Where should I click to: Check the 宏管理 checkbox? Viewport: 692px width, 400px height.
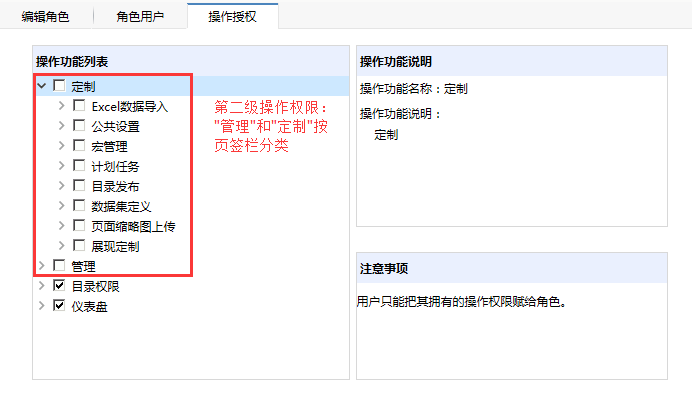(x=79, y=145)
